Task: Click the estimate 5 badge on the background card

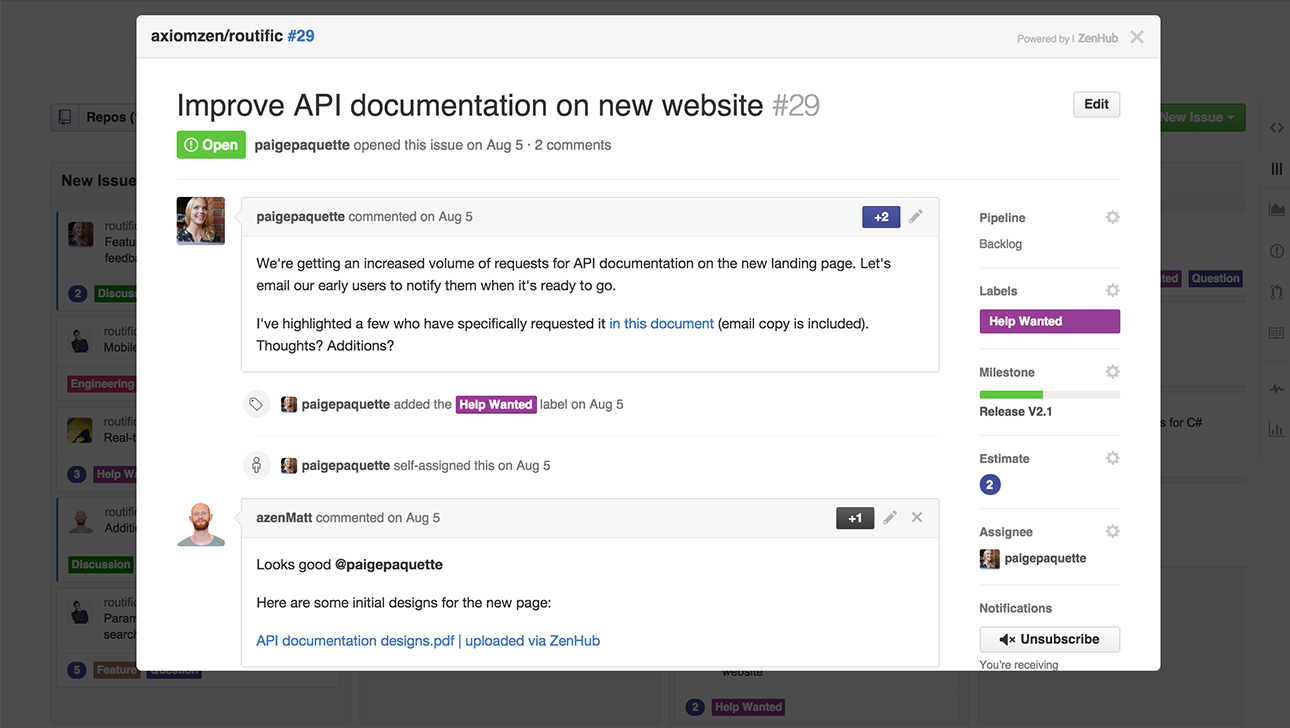Action: 77,670
